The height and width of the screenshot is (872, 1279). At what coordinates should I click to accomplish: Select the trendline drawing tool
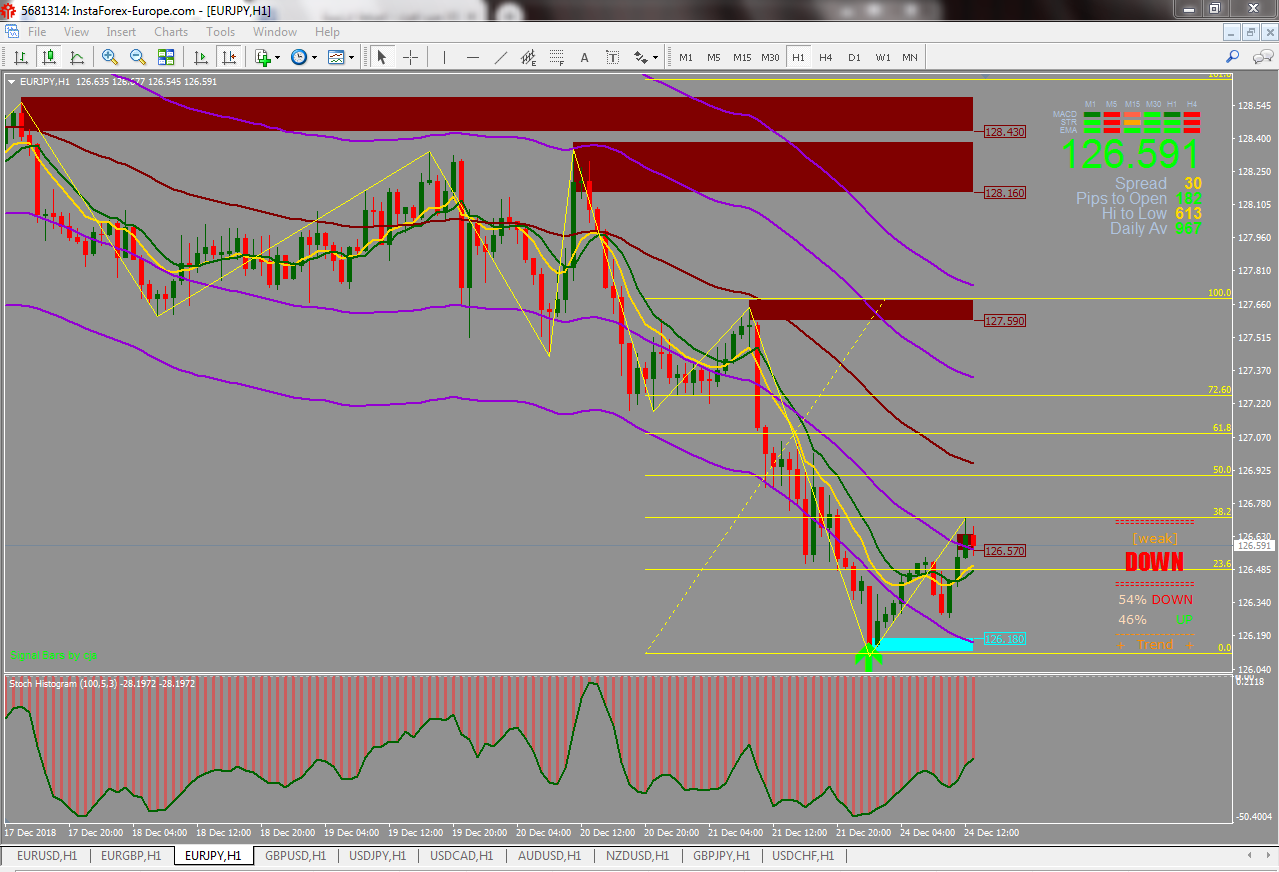tap(501, 58)
